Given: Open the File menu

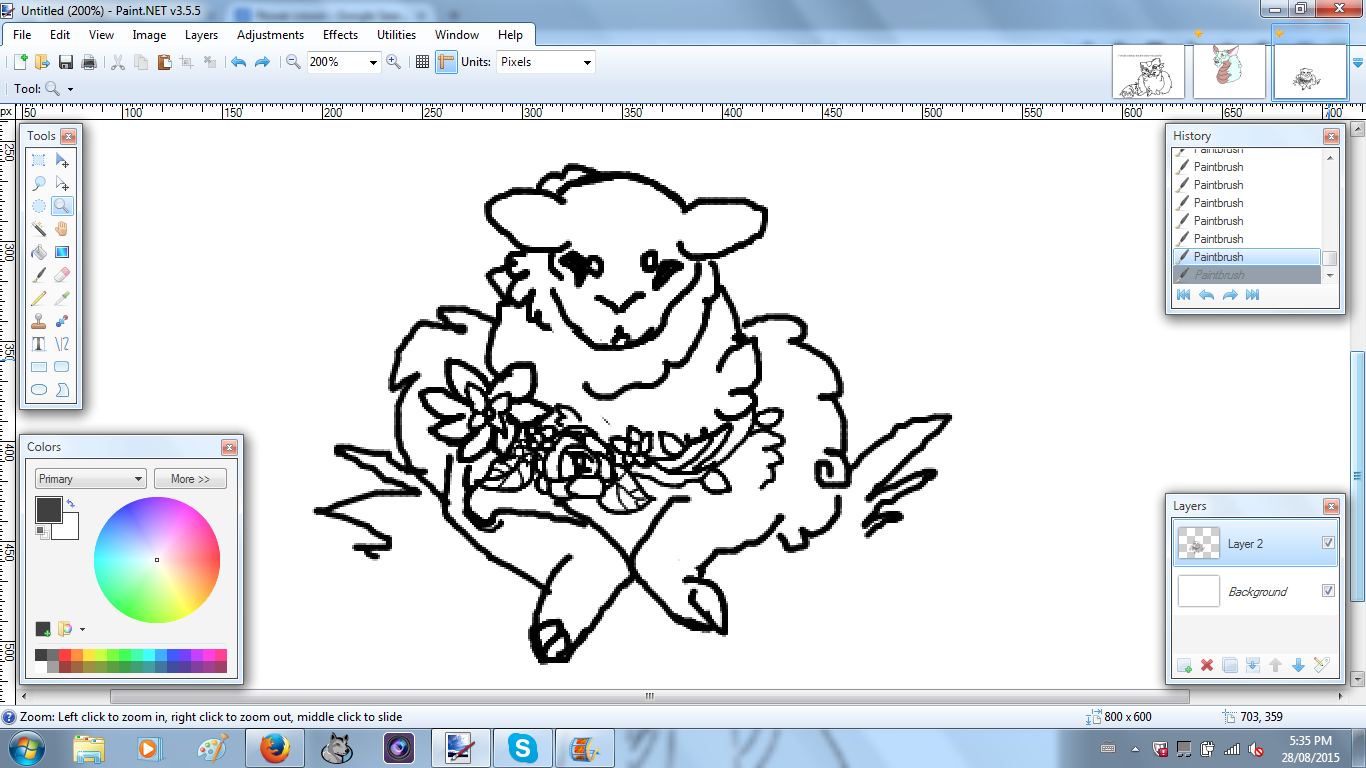Looking at the screenshot, I should point(22,35).
